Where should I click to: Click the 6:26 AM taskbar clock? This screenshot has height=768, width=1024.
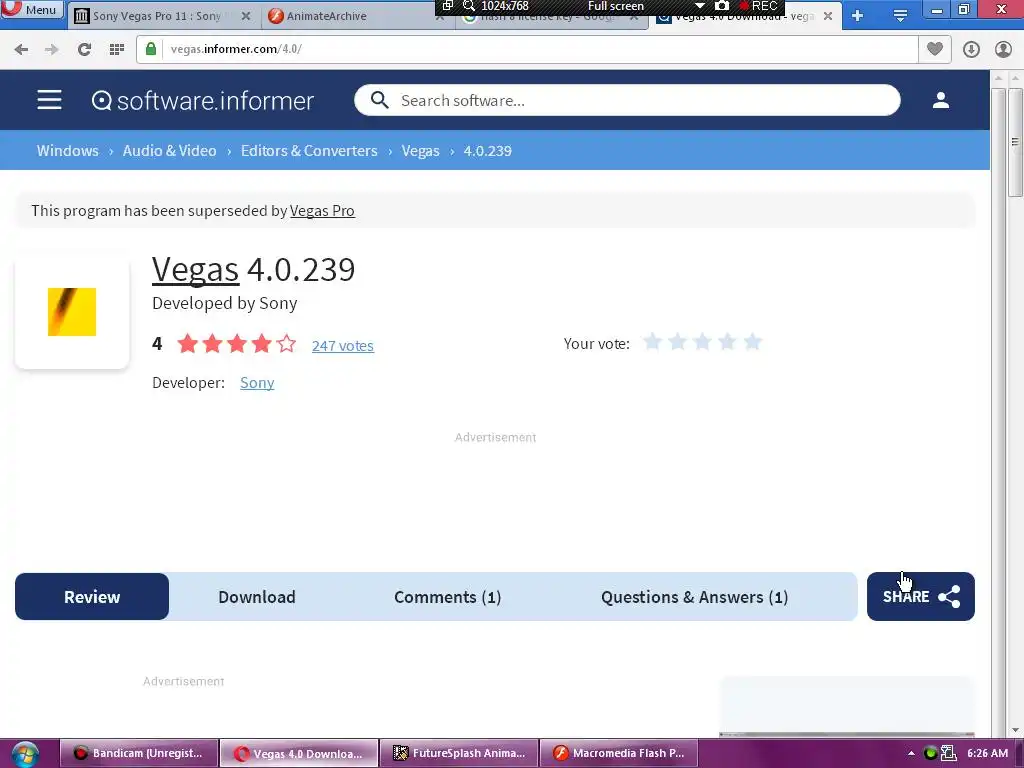987,754
